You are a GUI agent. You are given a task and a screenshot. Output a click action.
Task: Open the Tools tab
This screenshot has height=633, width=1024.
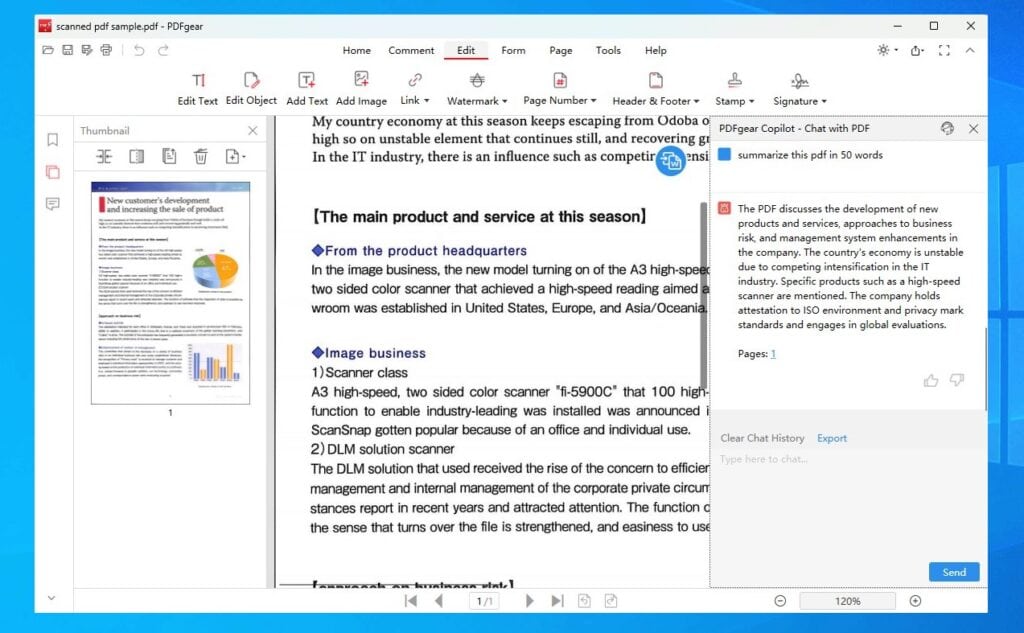(x=608, y=50)
